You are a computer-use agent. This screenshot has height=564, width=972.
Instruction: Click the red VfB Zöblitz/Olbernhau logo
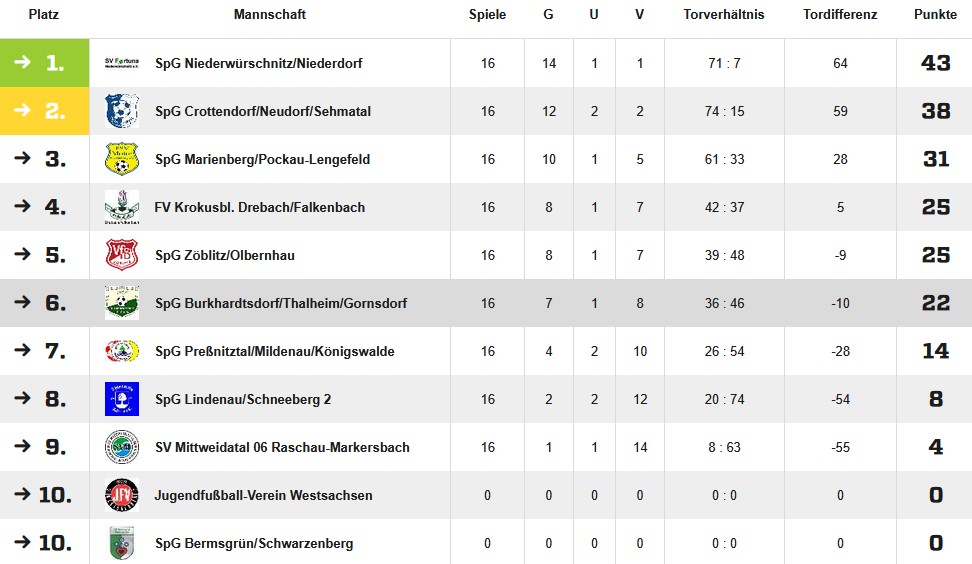pos(122,255)
